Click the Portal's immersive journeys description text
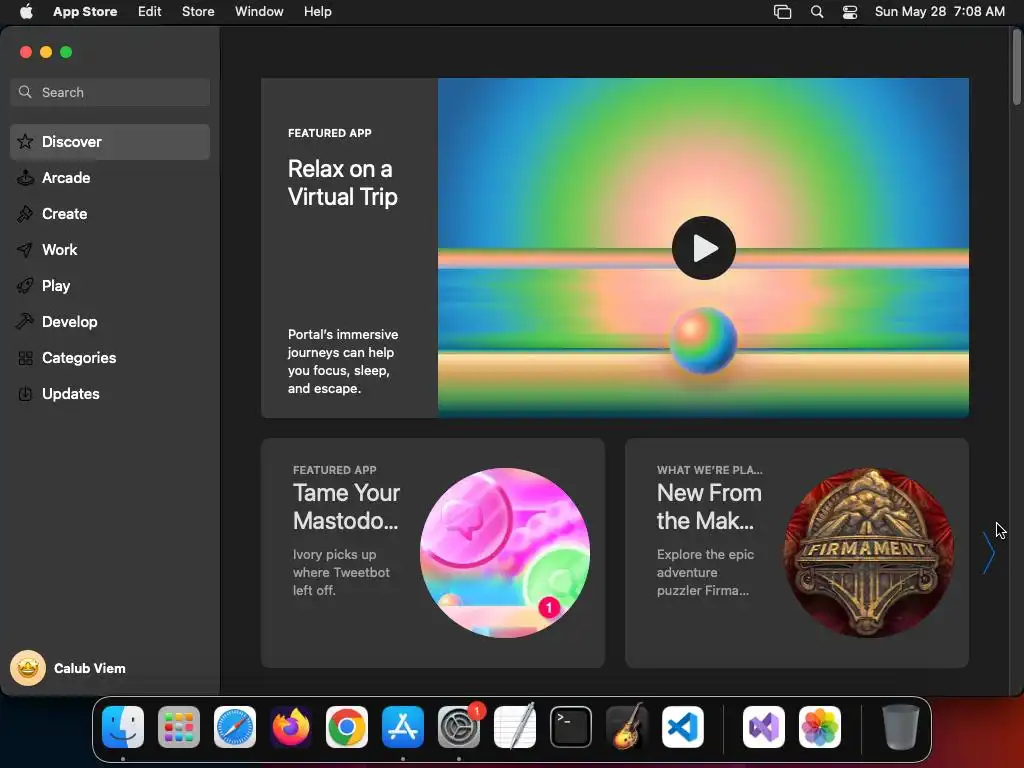This screenshot has width=1024, height=768. [x=343, y=361]
